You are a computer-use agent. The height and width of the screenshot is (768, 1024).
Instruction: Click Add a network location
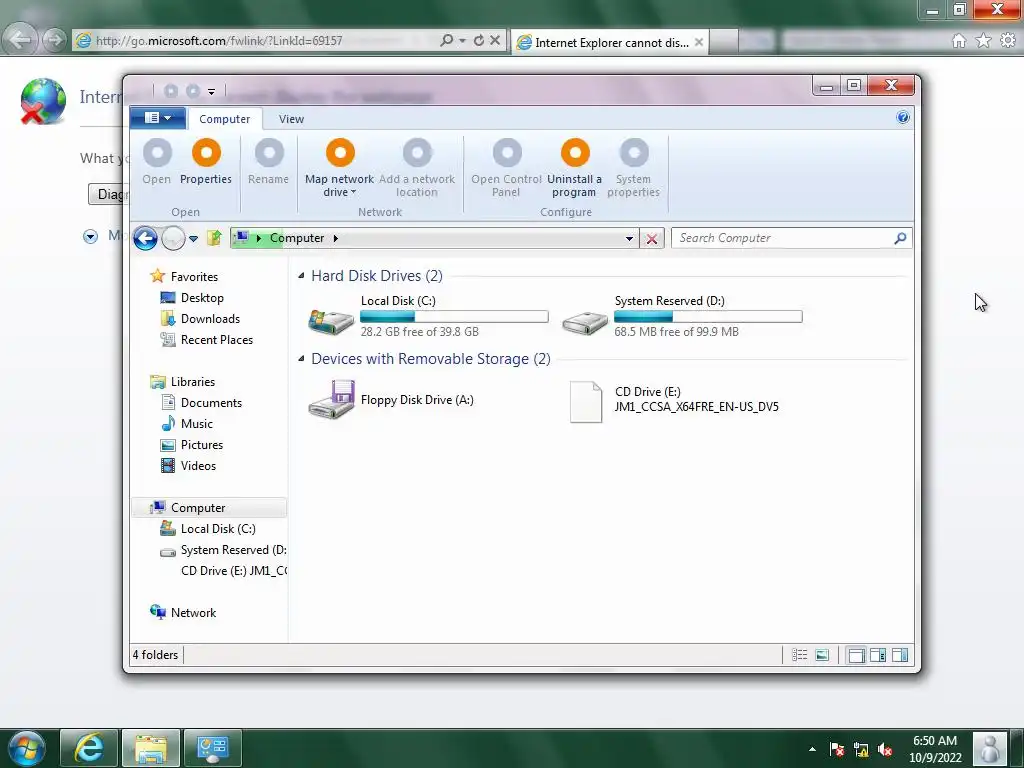[417, 168]
